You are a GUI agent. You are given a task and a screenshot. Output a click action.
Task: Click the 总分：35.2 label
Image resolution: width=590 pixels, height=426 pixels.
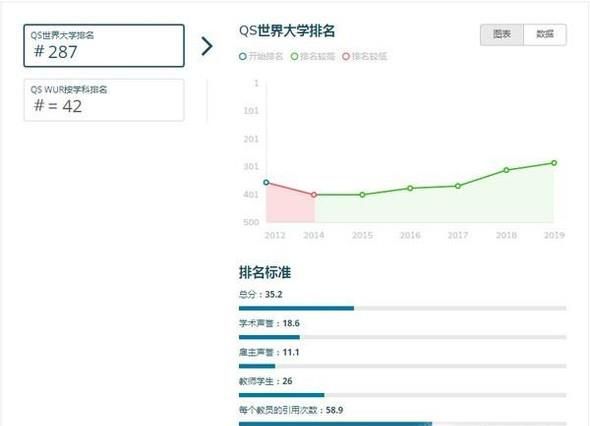coord(260,294)
